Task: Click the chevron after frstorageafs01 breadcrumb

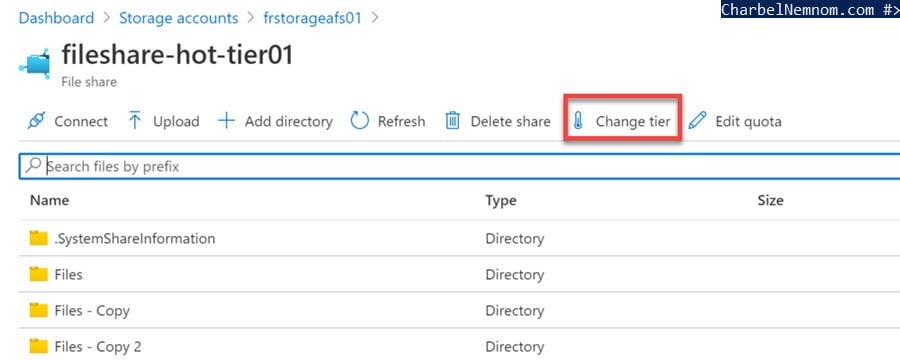Action: coord(375,18)
